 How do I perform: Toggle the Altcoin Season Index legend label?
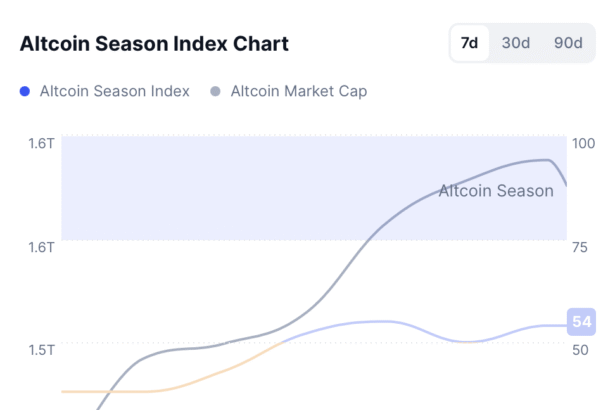[114, 92]
